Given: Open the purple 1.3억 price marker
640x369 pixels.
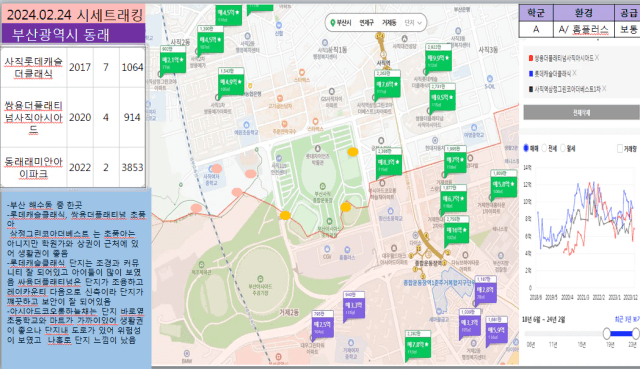Looking at the screenshot, I should (x=354, y=305).
